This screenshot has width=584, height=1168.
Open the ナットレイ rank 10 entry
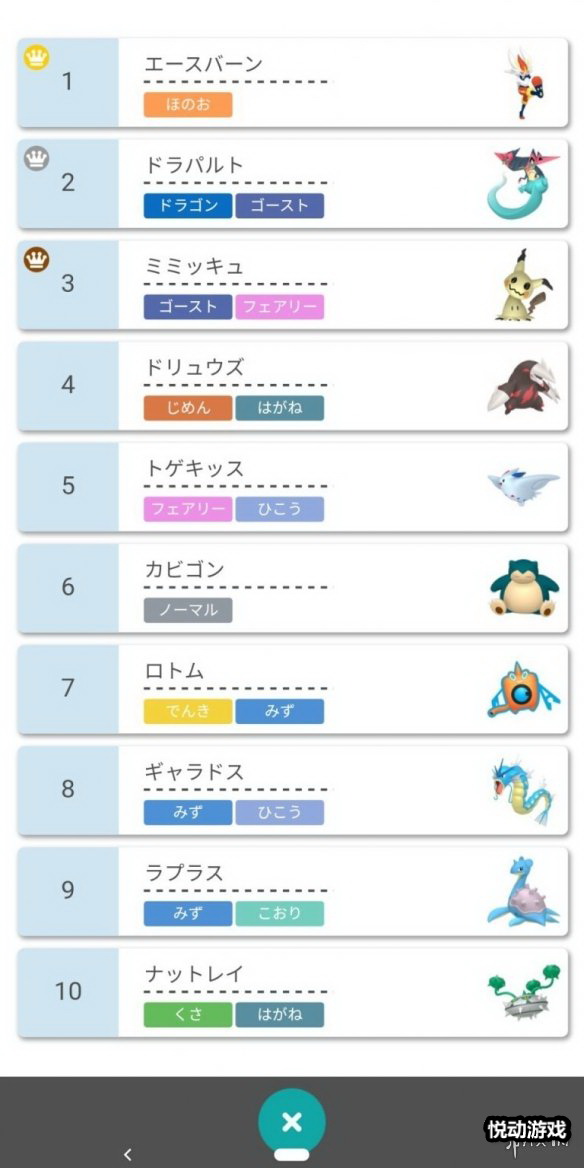[x=293, y=993]
